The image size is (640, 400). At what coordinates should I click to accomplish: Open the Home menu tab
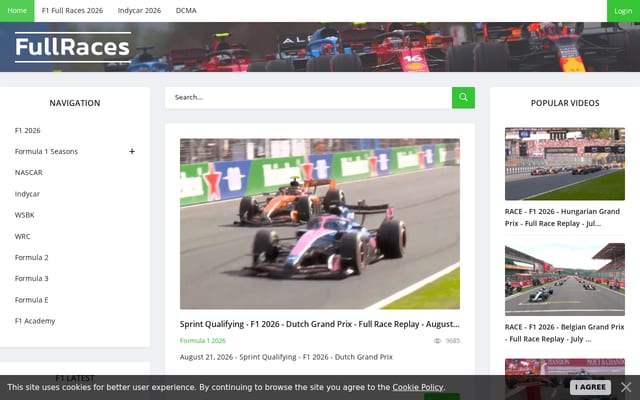17,11
